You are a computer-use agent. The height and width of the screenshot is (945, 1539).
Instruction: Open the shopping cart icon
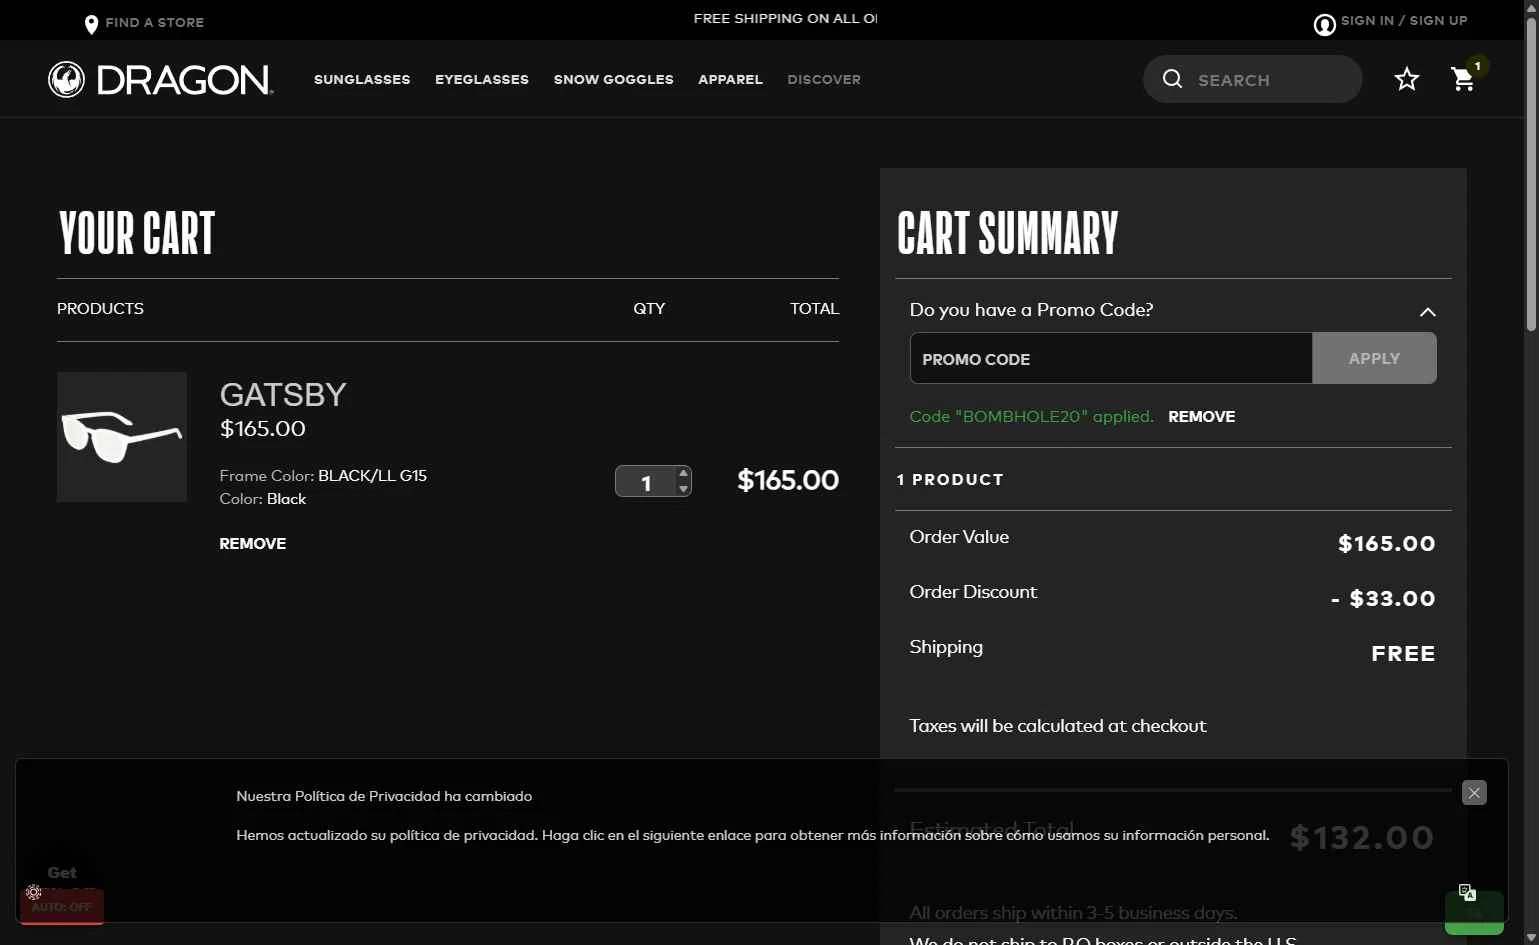[x=1462, y=79]
